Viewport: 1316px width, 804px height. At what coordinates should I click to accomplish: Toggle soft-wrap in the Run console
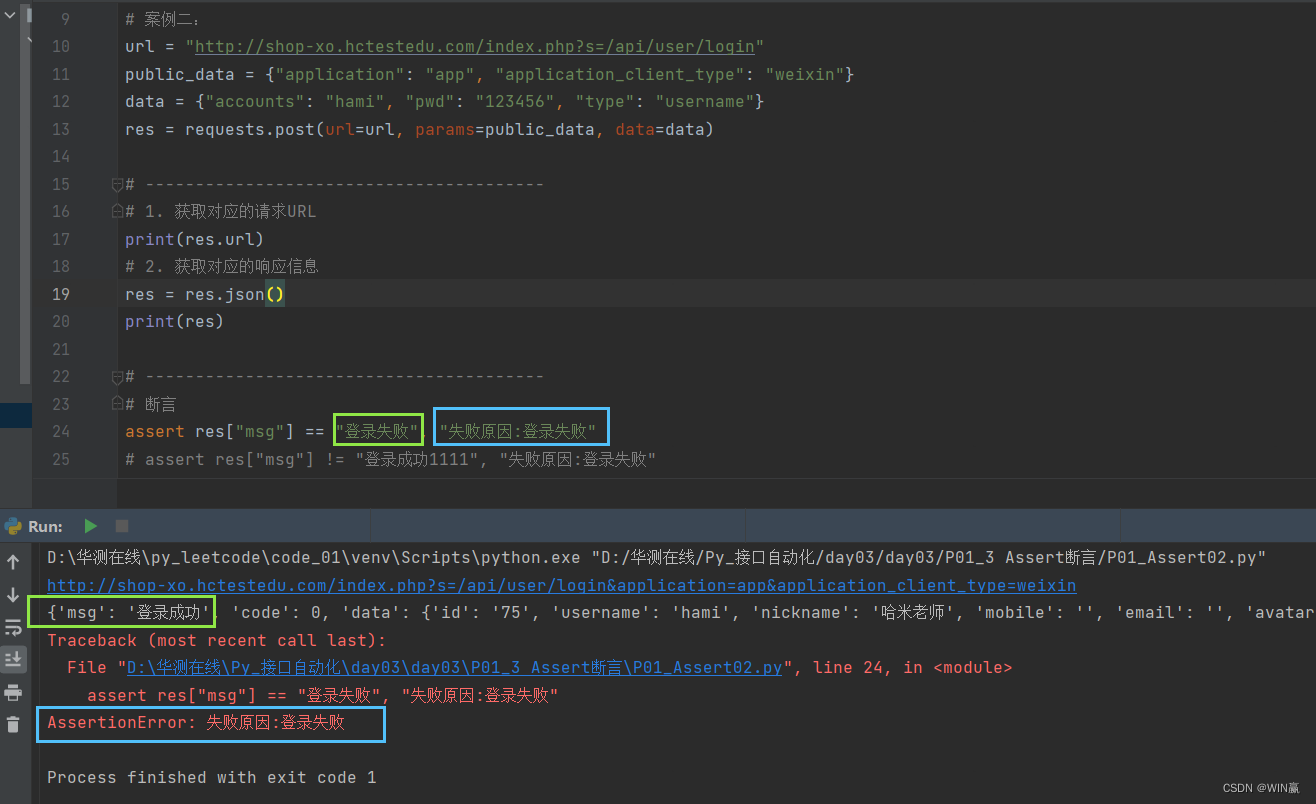click(13, 627)
